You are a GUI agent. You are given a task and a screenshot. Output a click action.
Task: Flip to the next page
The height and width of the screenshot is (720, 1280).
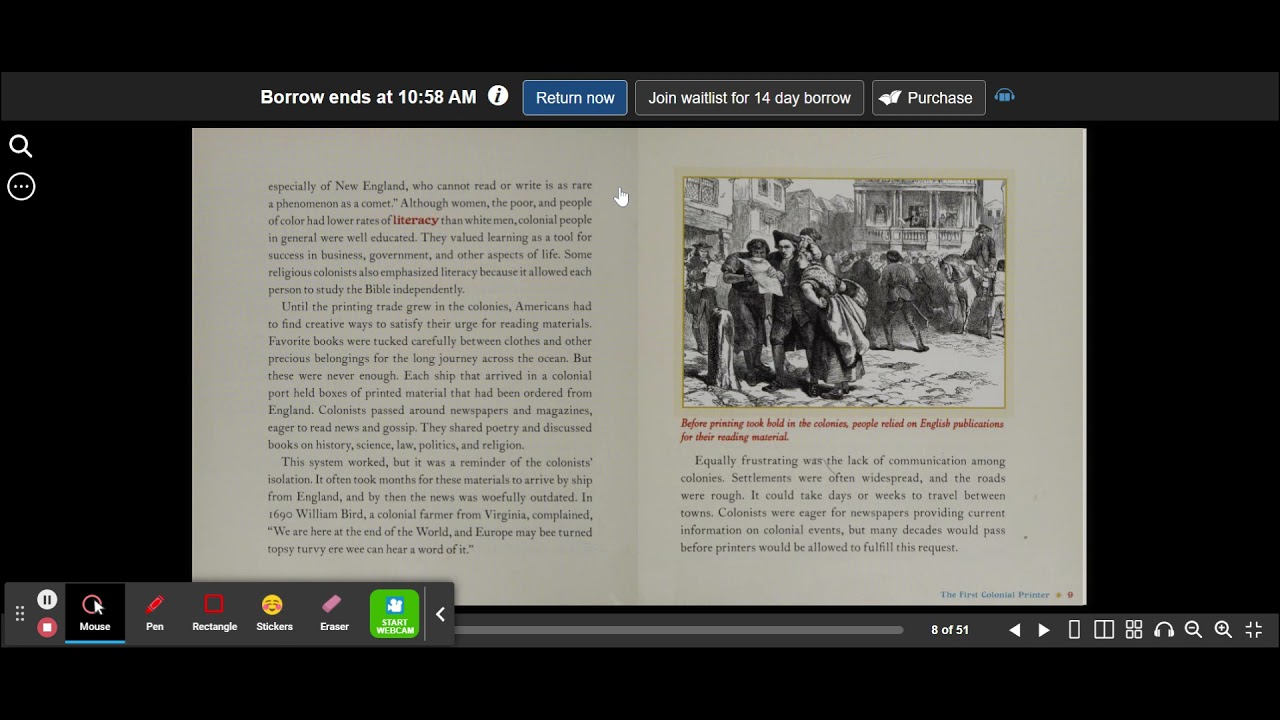(x=1044, y=630)
